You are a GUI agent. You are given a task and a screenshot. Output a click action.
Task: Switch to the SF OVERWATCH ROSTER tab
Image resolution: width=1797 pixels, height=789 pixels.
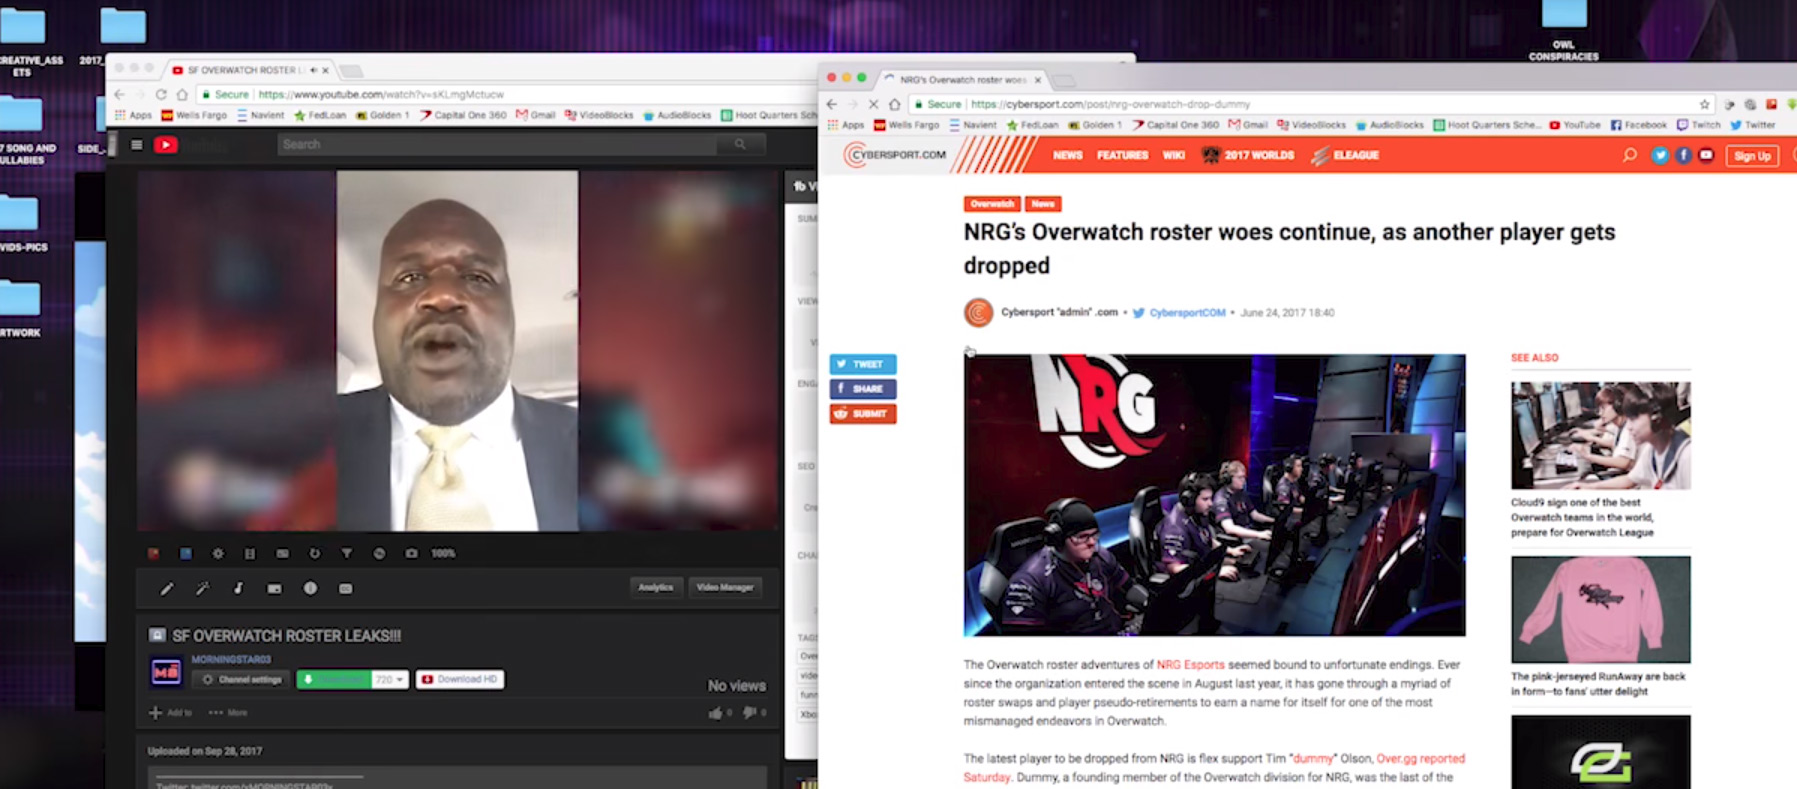click(248, 70)
